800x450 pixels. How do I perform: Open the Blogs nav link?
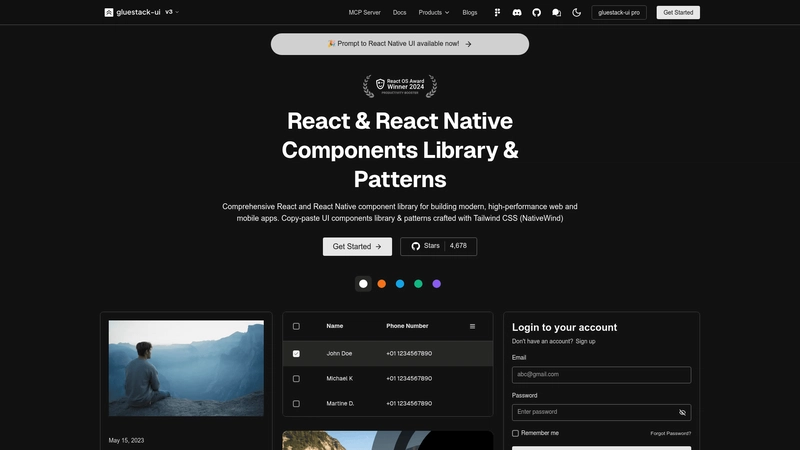pos(470,12)
